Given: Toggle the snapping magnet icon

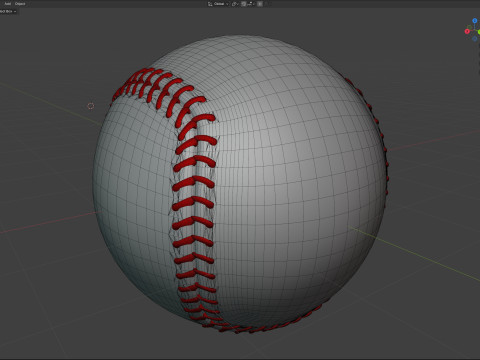Looking at the screenshot, I should tap(243, 4).
